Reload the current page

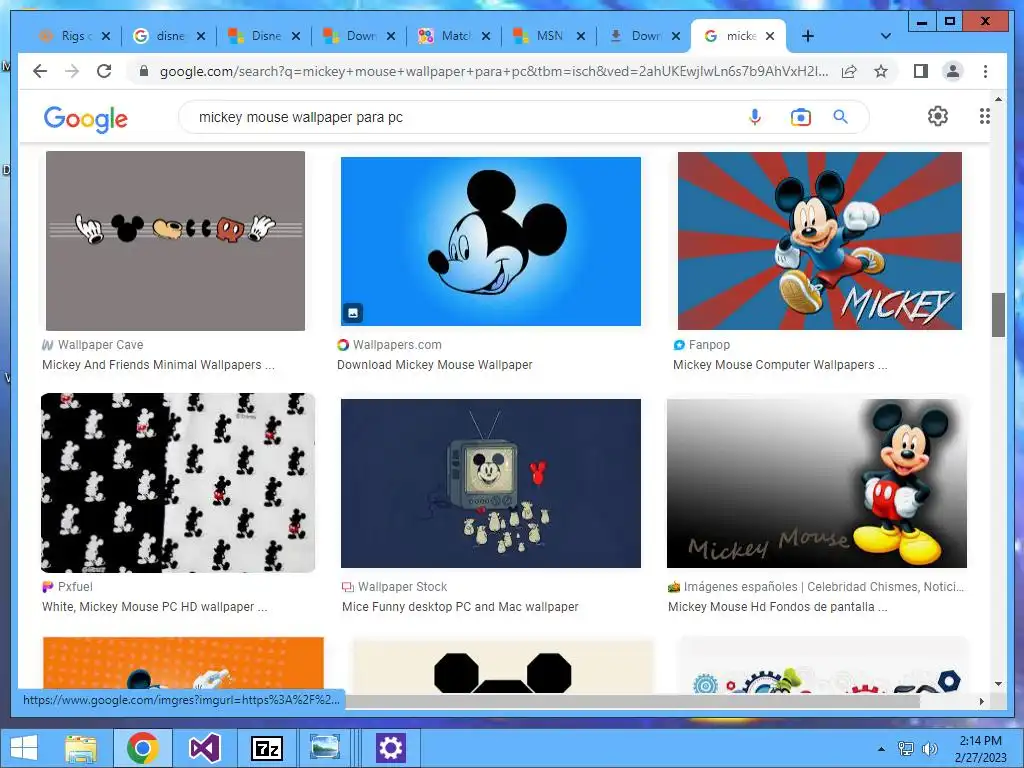click(104, 71)
